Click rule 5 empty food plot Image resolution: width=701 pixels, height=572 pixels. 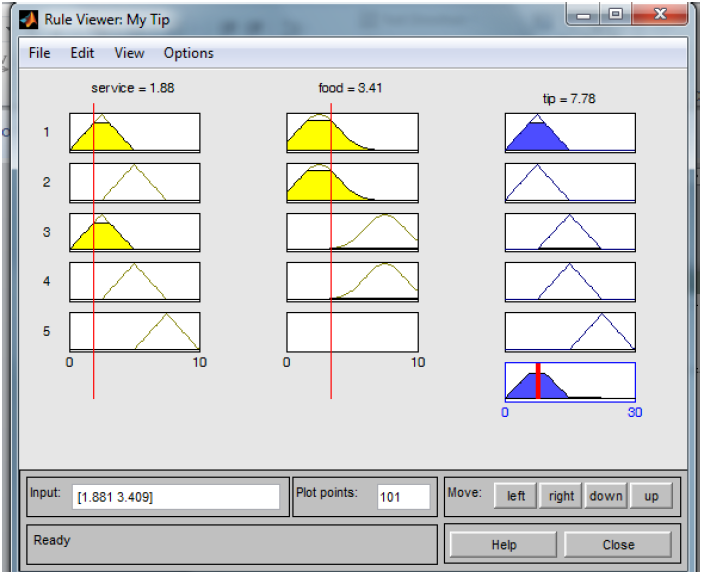pyautogui.click(x=352, y=332)
